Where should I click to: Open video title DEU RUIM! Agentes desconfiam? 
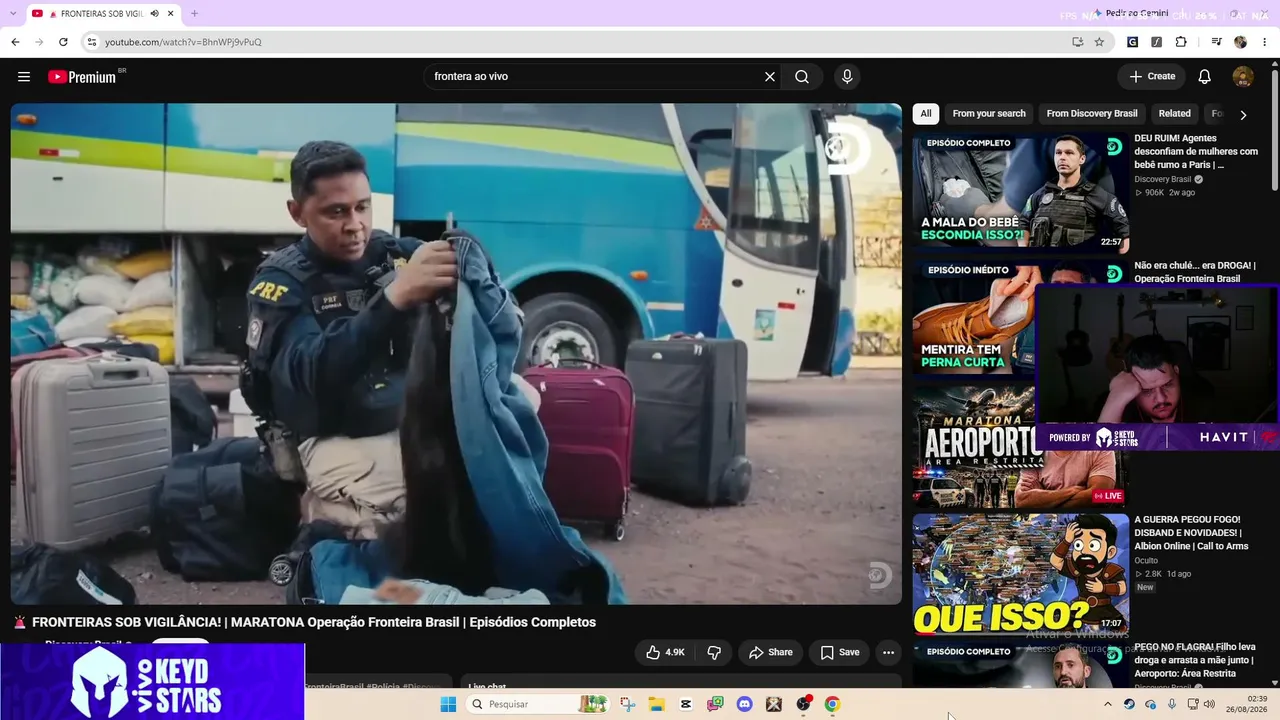(x=1196, y=151)
